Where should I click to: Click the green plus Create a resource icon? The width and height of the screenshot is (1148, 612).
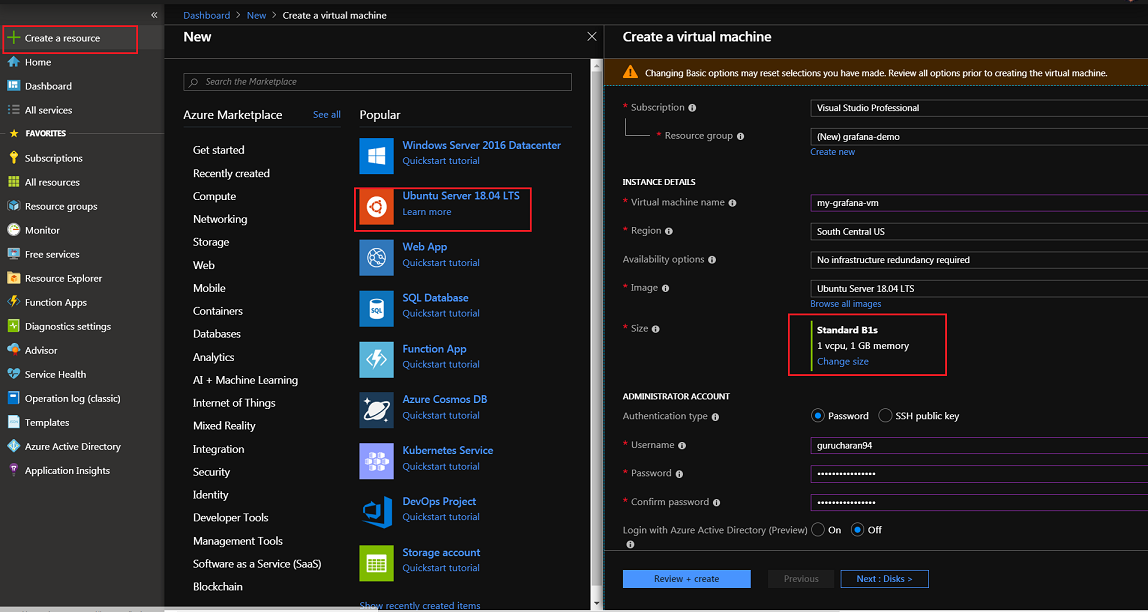coord(13,38)
